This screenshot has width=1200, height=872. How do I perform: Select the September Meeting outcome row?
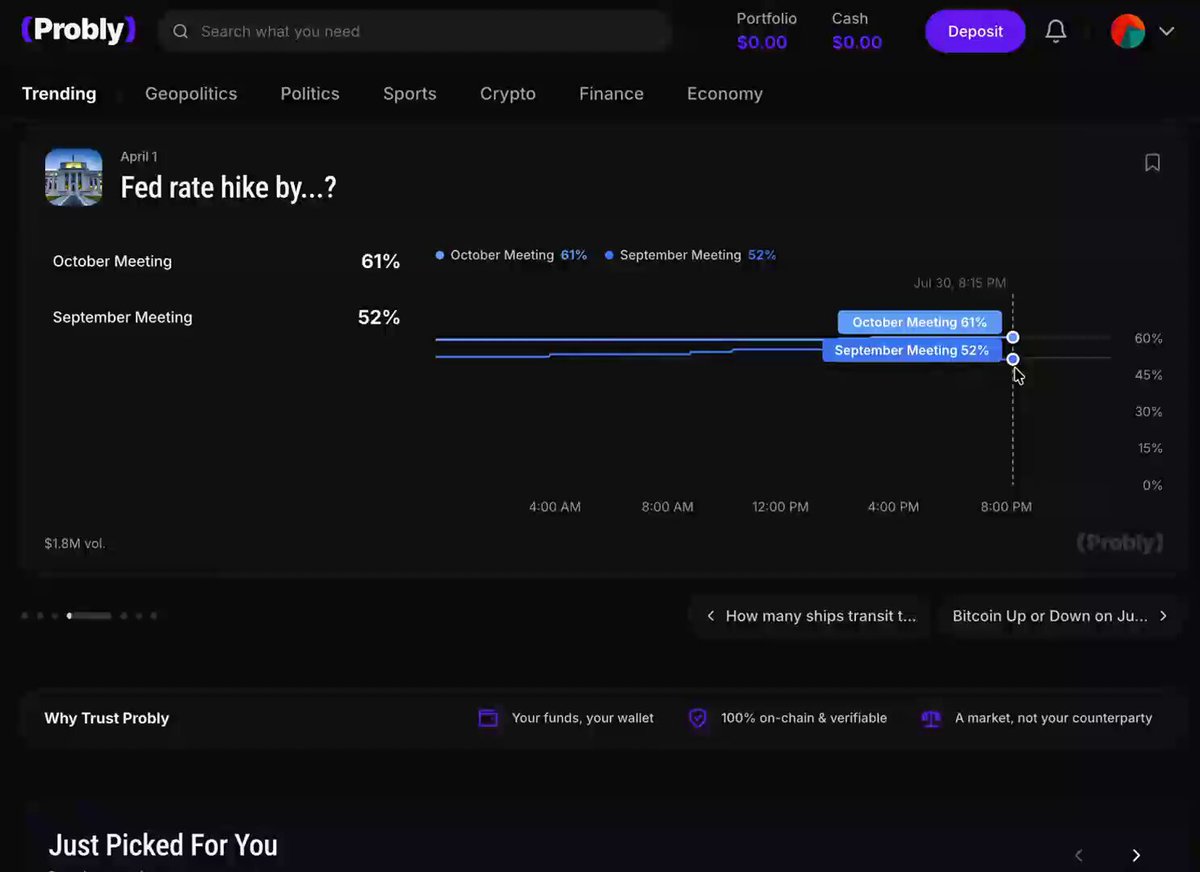(x=226, y=317)
